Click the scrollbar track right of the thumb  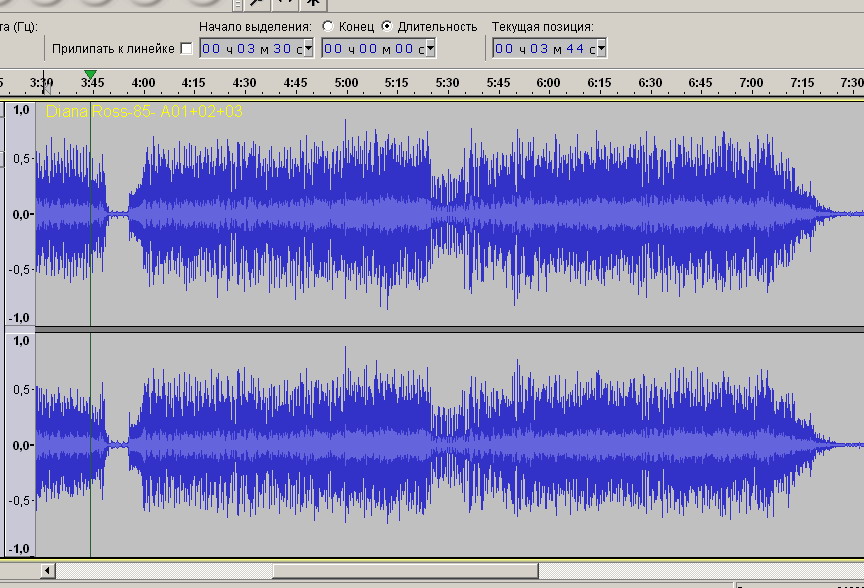700,571
